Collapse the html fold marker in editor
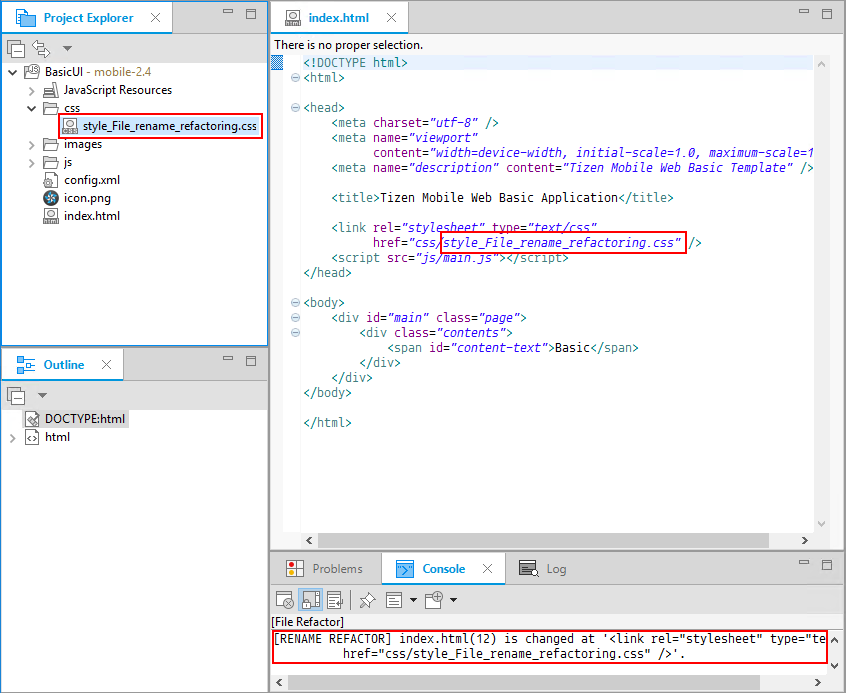Screen dimensions: 846x693 pos(295,78)
